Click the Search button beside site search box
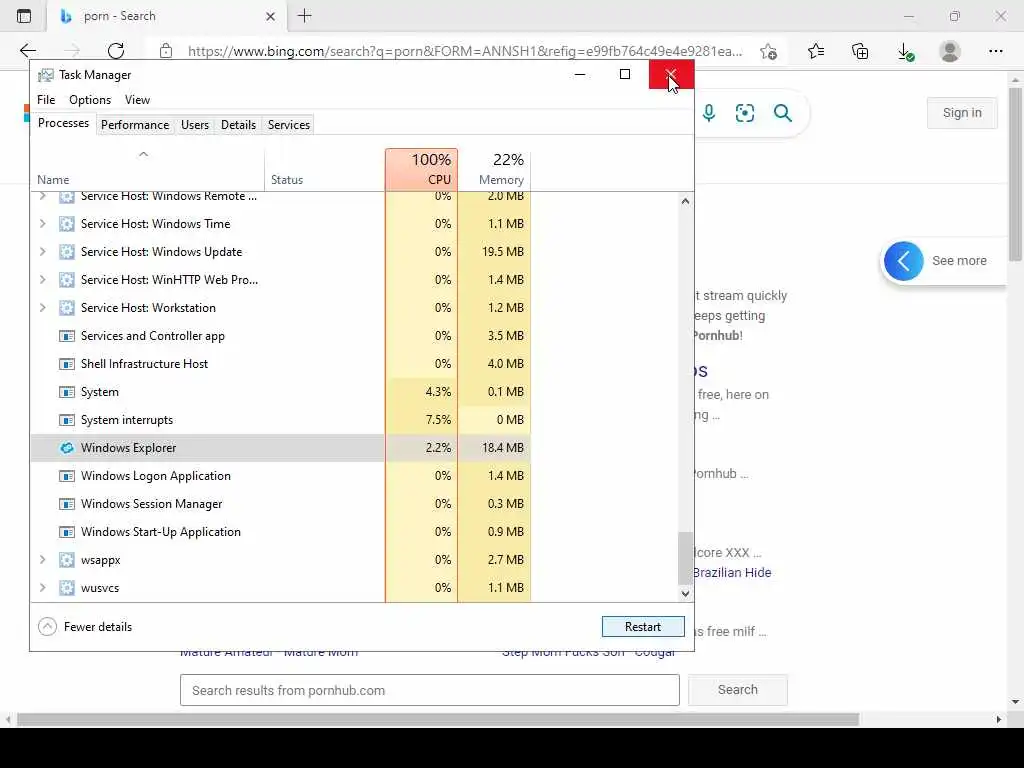Viewport: 1024px width, 768px height. (738, 690)
